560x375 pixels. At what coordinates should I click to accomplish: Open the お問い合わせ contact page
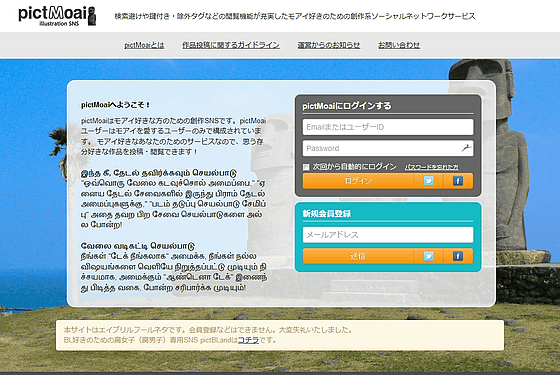[x=399, y=45]
